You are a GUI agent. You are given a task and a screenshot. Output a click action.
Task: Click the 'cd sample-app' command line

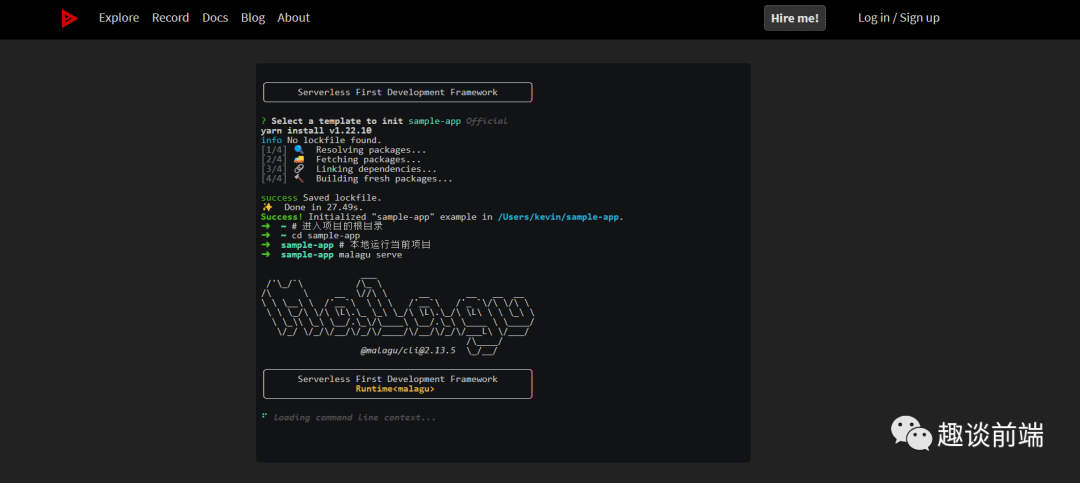311,236
